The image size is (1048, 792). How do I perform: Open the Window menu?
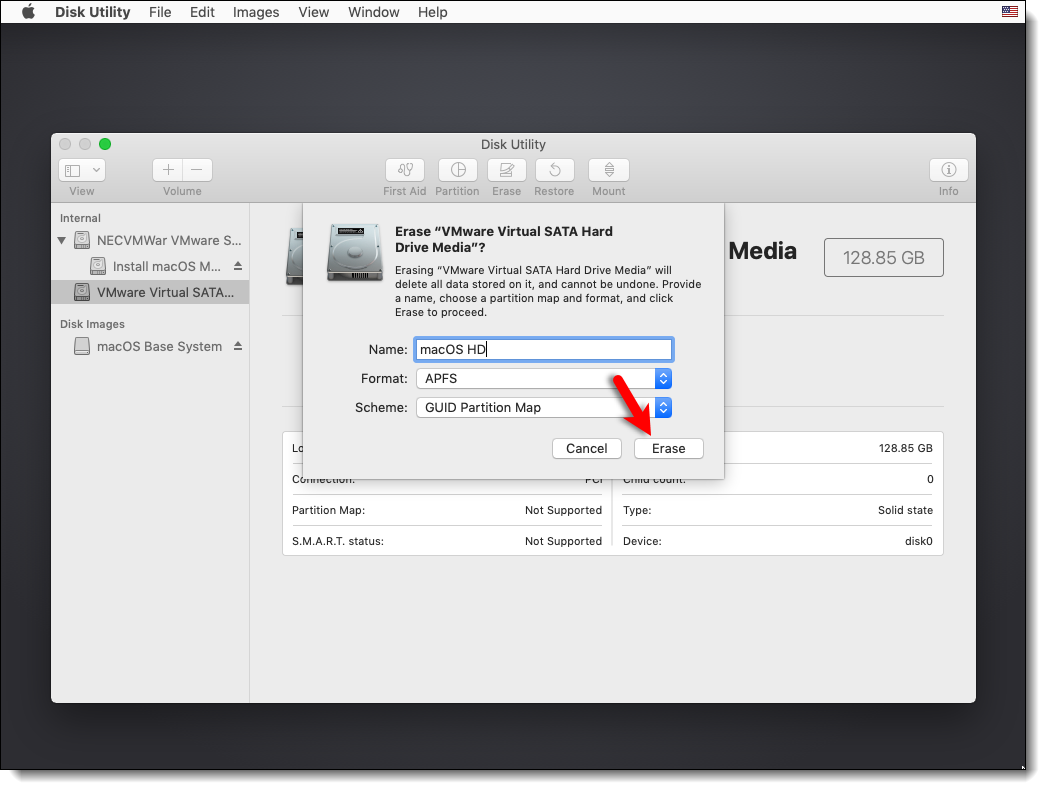pyautogui.click(x=374, y=12)
